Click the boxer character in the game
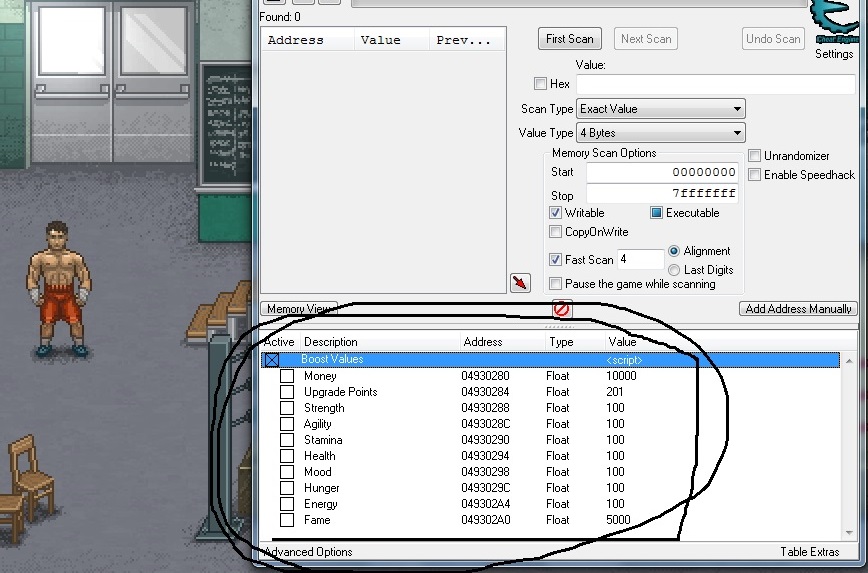 coord(58,289)
